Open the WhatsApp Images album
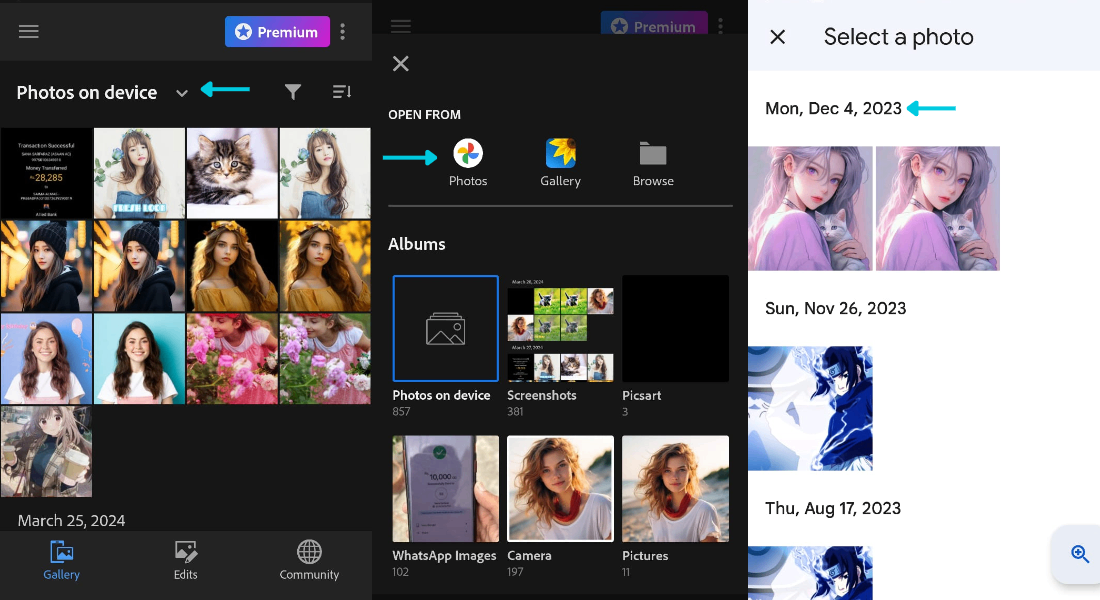This screenshot has height=600, width=1100. 445,488
